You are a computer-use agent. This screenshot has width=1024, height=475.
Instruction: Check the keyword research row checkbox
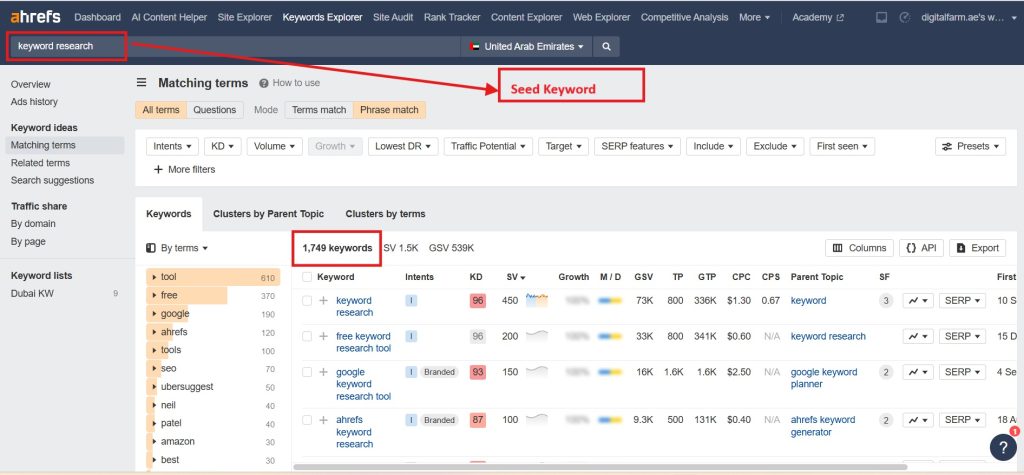coord(307,301)
